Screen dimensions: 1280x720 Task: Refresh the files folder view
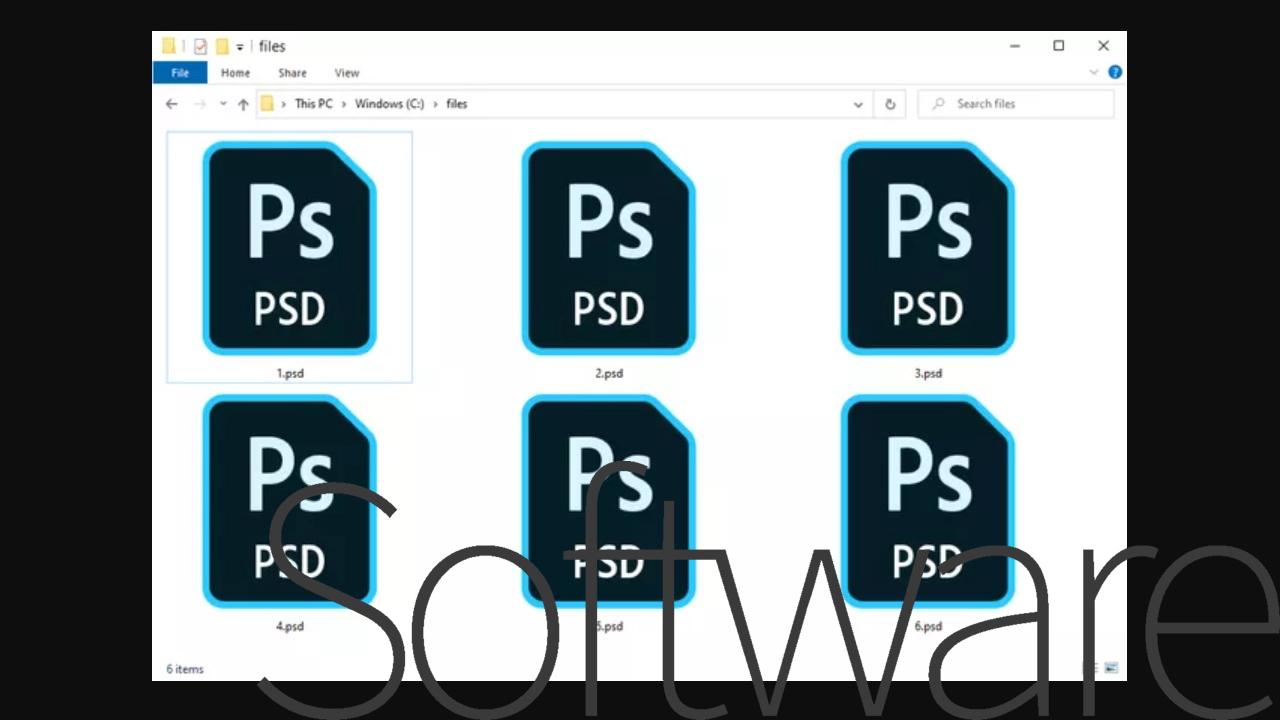(x=890, y=104)
